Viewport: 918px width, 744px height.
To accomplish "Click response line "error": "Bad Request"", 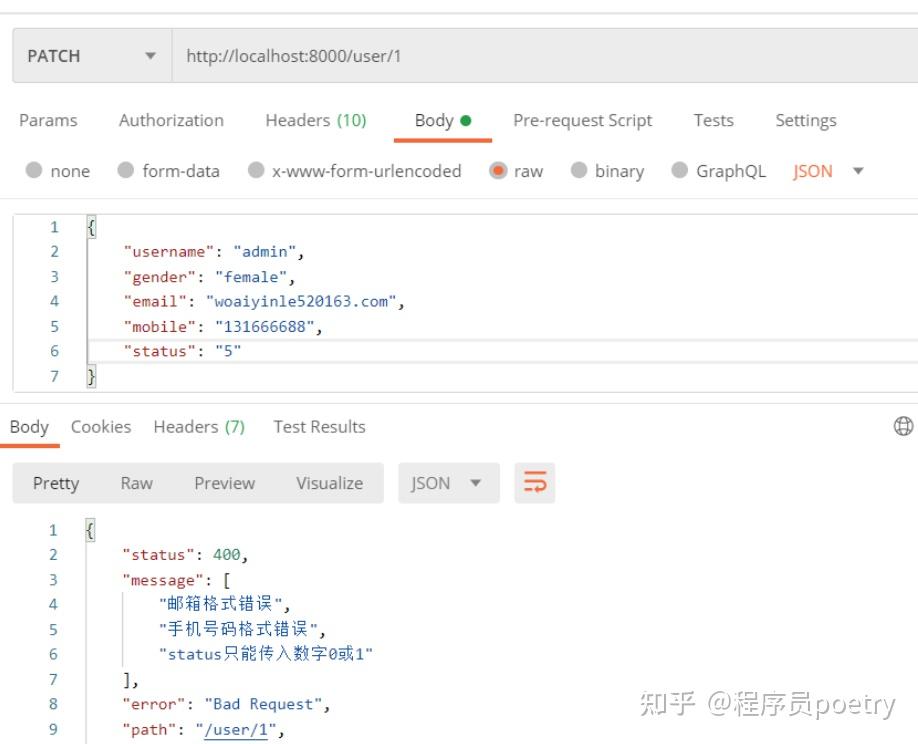I will (x=226, y=704).
